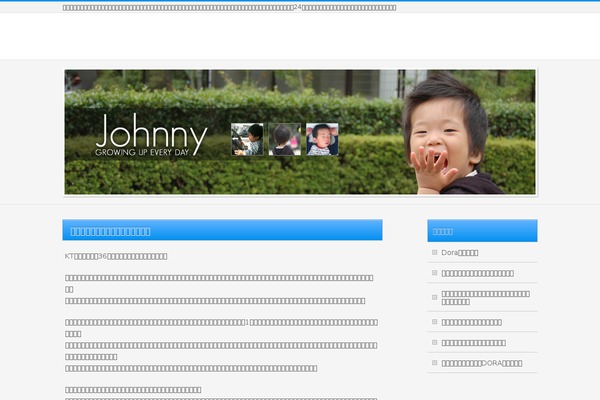
Task: Open thumbnail showing back of child's head
Action: pyautogui.click(x=285, y=139)
